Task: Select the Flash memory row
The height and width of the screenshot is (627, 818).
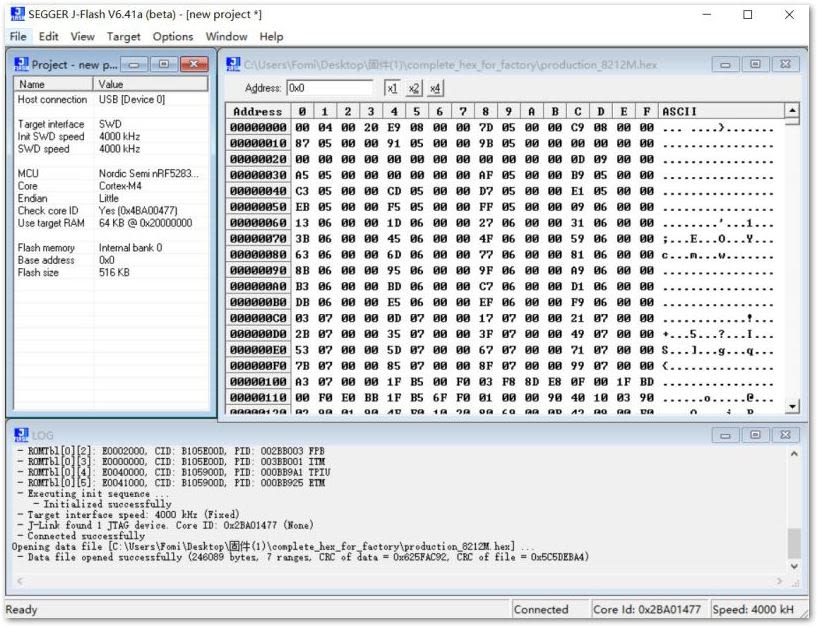Action: 111,248
